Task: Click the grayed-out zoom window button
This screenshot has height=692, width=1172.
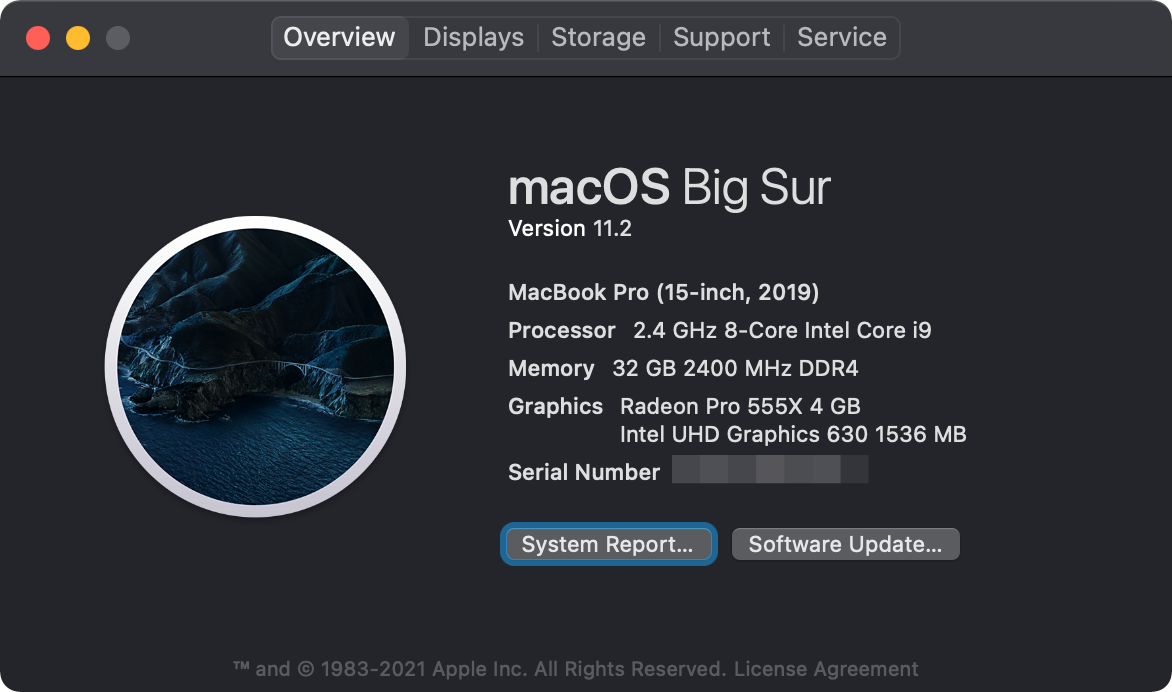Action: [x=118, y=37]
